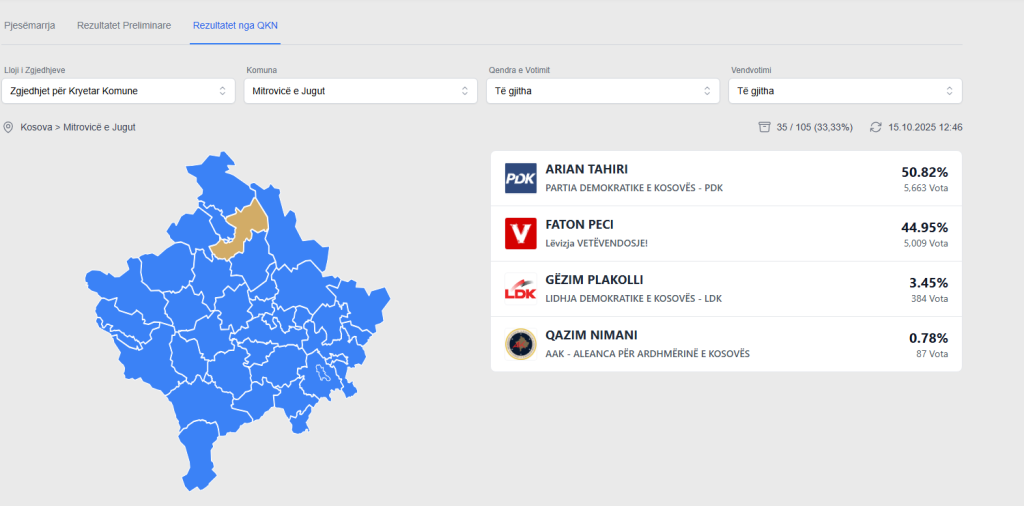Image resolution: width=1024 pixels, height=506 pixels.
Task: Select the Faton Peci candidate row
Action: point(726,233)
